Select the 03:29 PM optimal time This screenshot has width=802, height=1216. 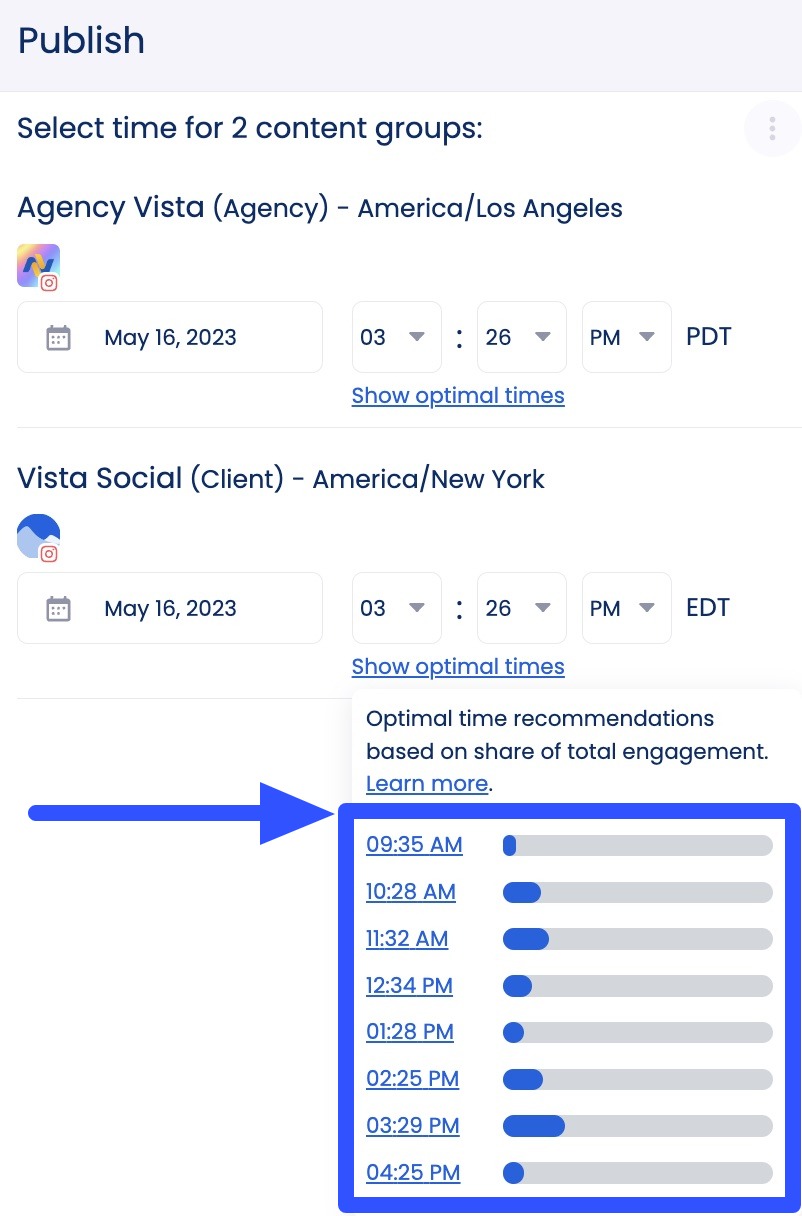(412, 1125)
